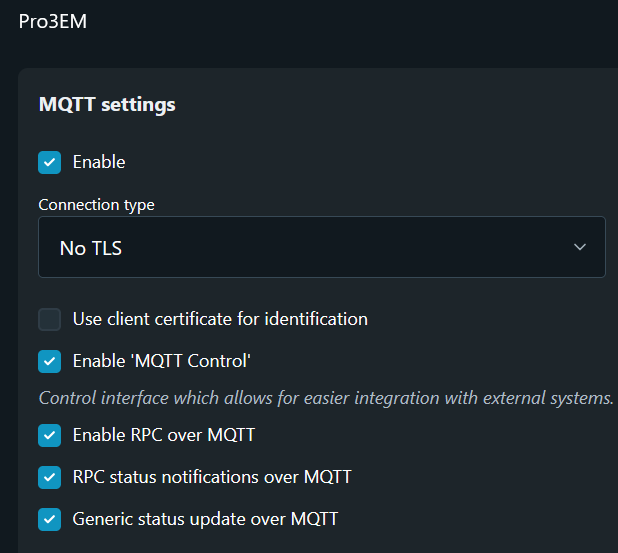Click the chevron arrow in the Connection type box
Image resolution: width=618 pixels, height=553 pixels.
click(580, 247)
